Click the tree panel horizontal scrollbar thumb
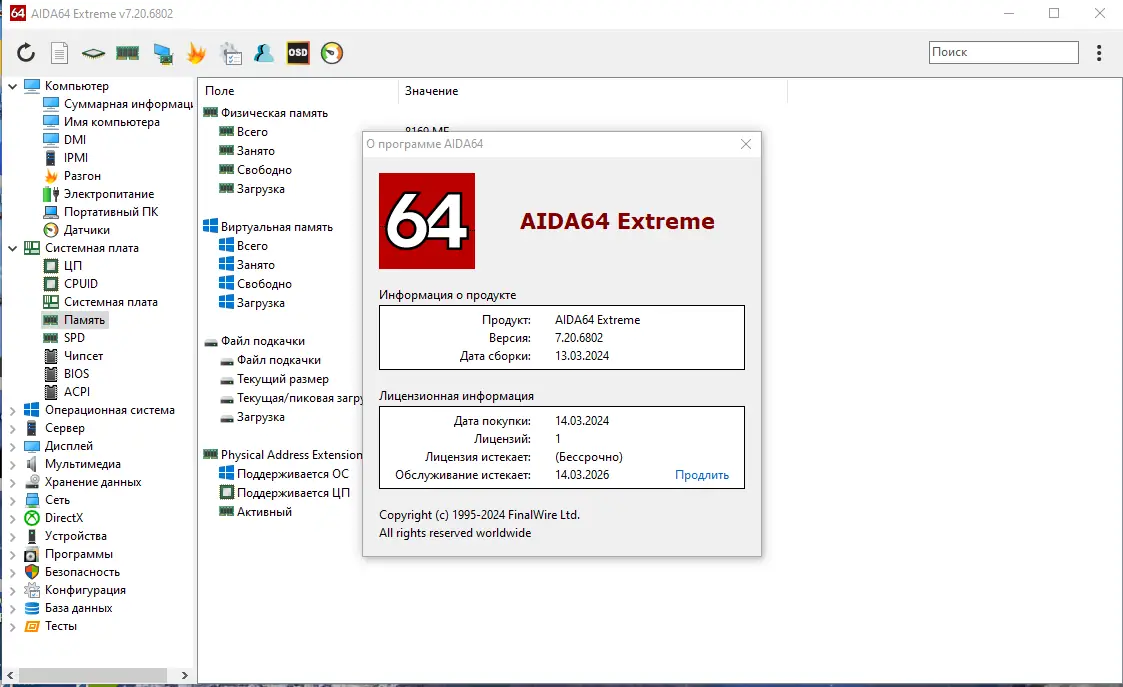 [x=92, y=675]
